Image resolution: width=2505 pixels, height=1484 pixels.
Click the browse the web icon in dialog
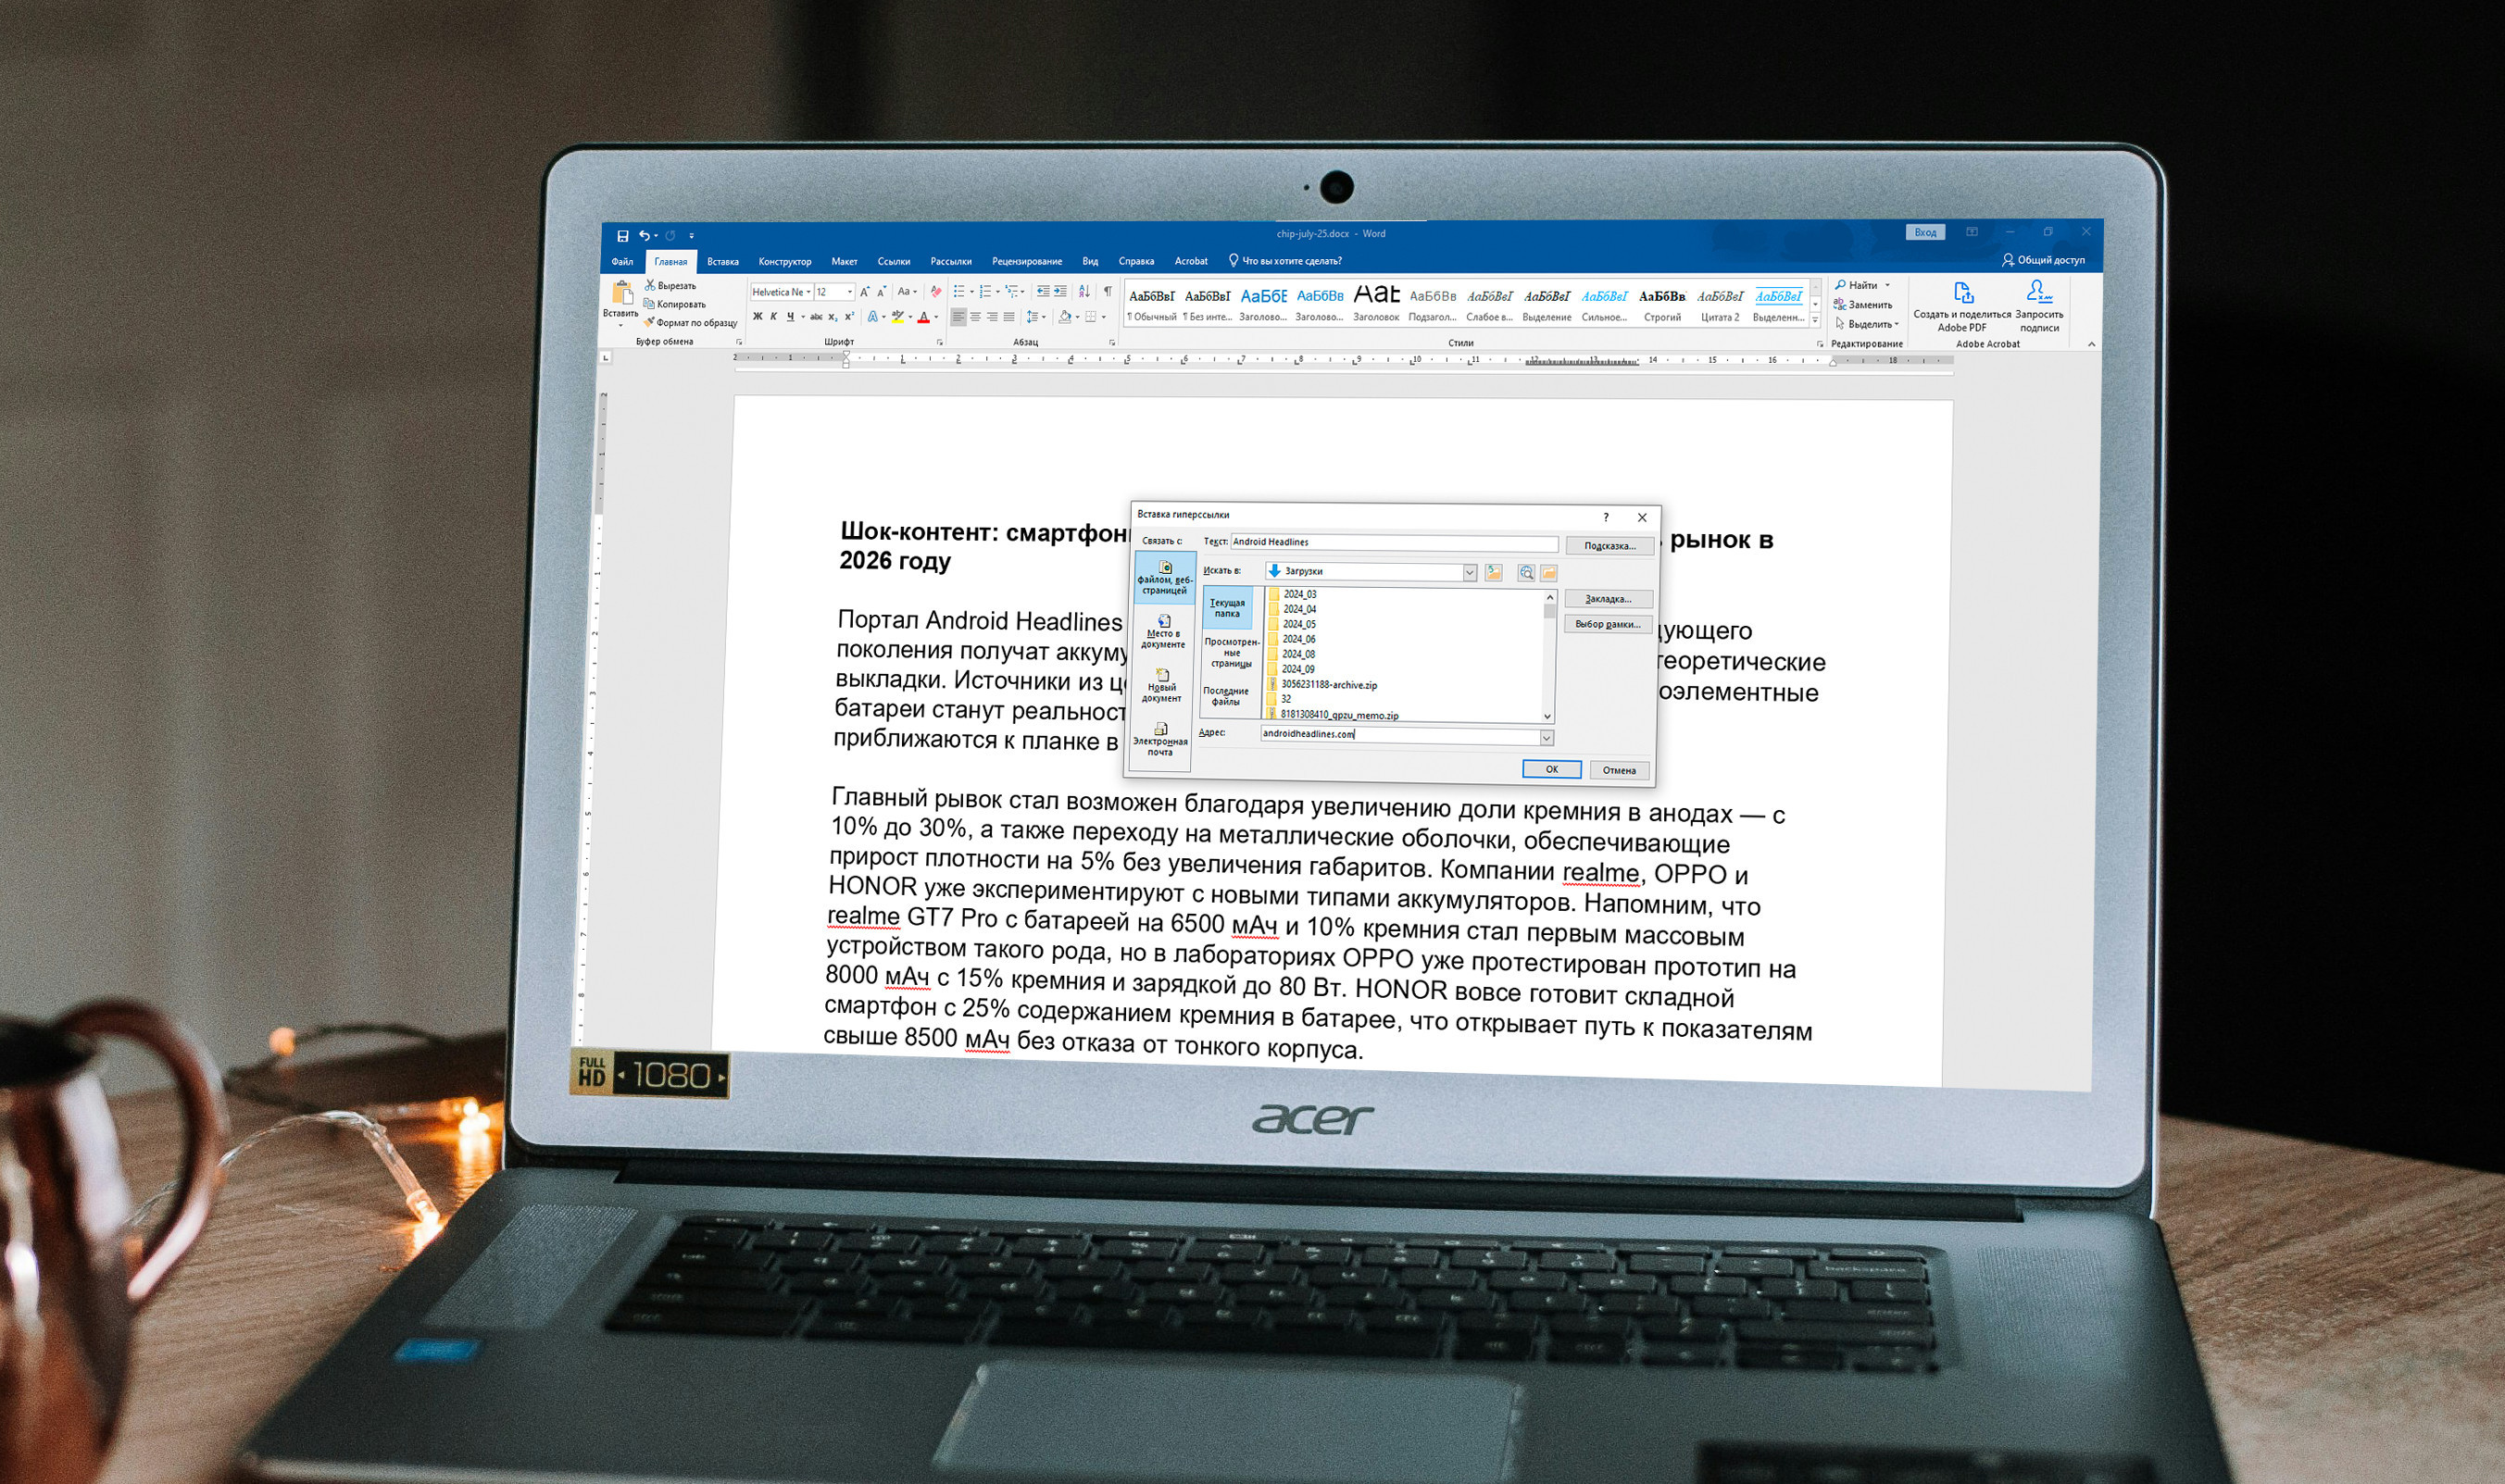tap(1526, 573)
